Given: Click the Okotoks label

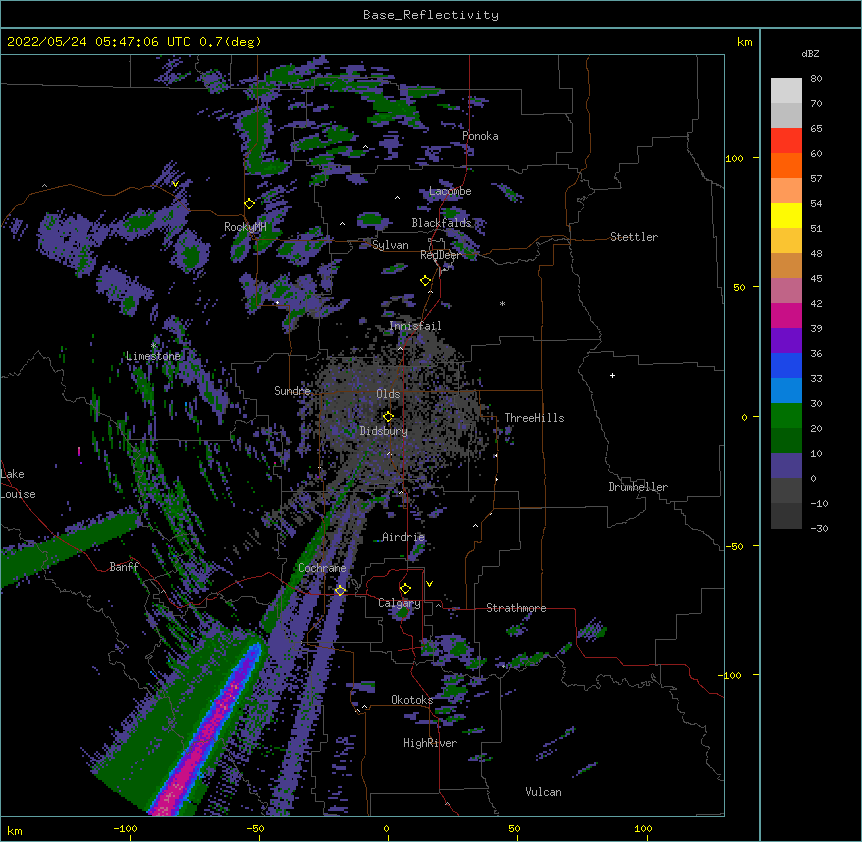Looking at the screenshot, I should (412, 700).
